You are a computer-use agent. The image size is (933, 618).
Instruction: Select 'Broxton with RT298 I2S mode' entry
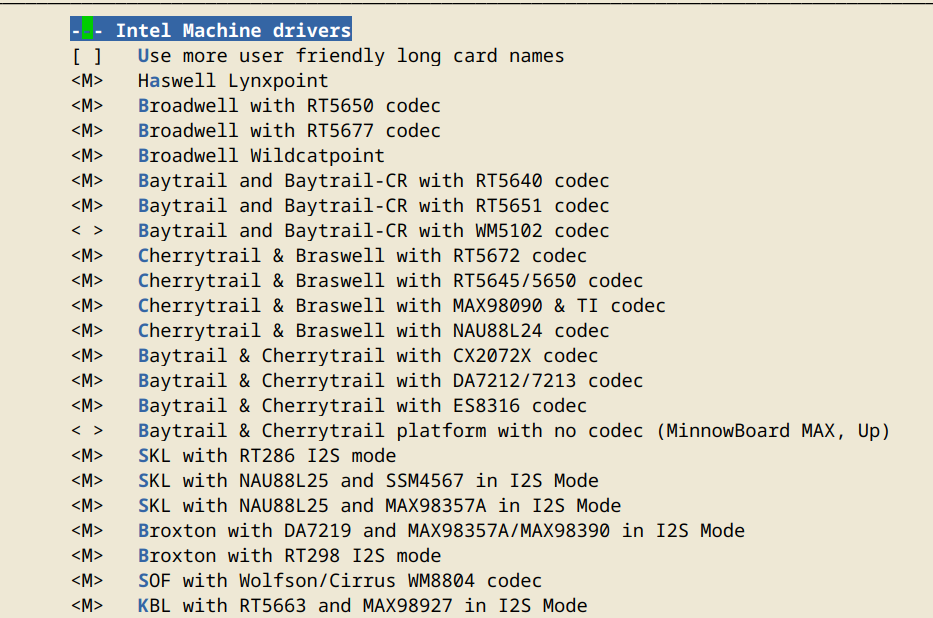290,556
